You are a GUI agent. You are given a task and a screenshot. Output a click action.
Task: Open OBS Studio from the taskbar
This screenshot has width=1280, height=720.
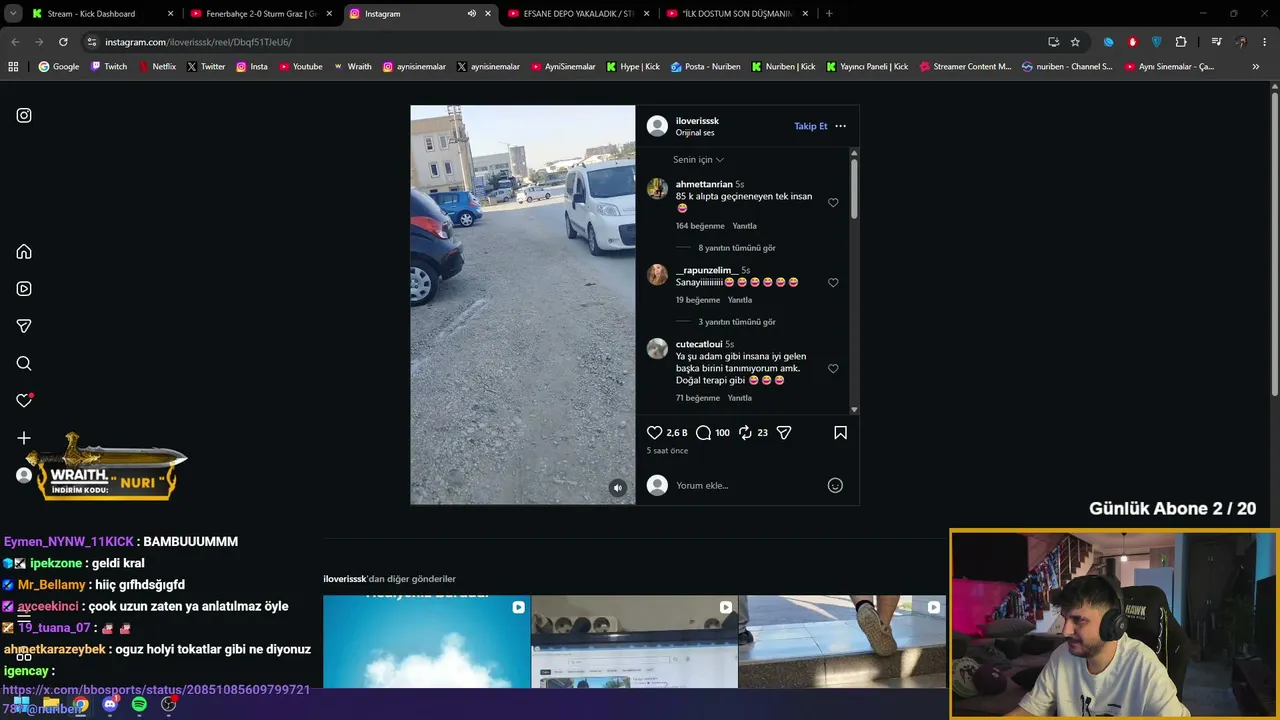click(169, 704)
